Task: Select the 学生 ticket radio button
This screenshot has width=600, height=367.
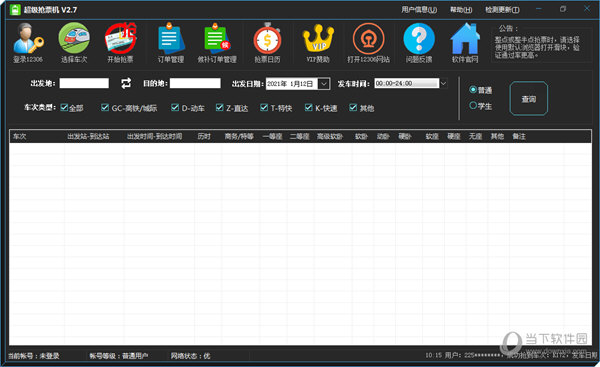Action: pyautogui.click(x=473, y=105)
